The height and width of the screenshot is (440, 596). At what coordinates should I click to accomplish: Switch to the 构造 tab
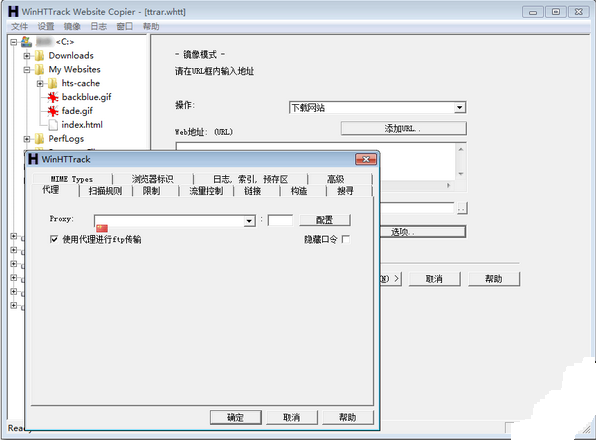299,191
